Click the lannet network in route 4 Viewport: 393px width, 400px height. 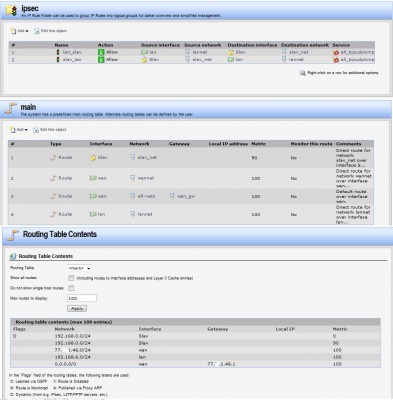[x=145, y=214]
